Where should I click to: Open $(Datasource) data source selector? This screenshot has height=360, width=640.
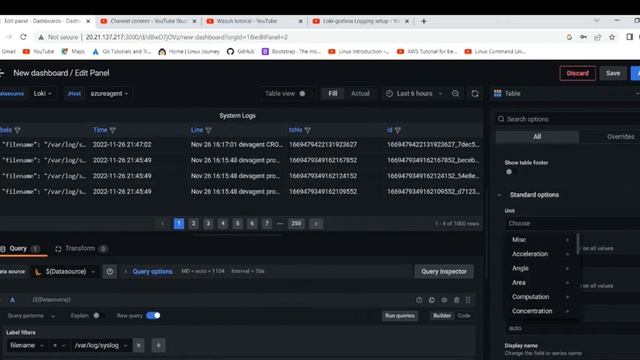point(65,271)
